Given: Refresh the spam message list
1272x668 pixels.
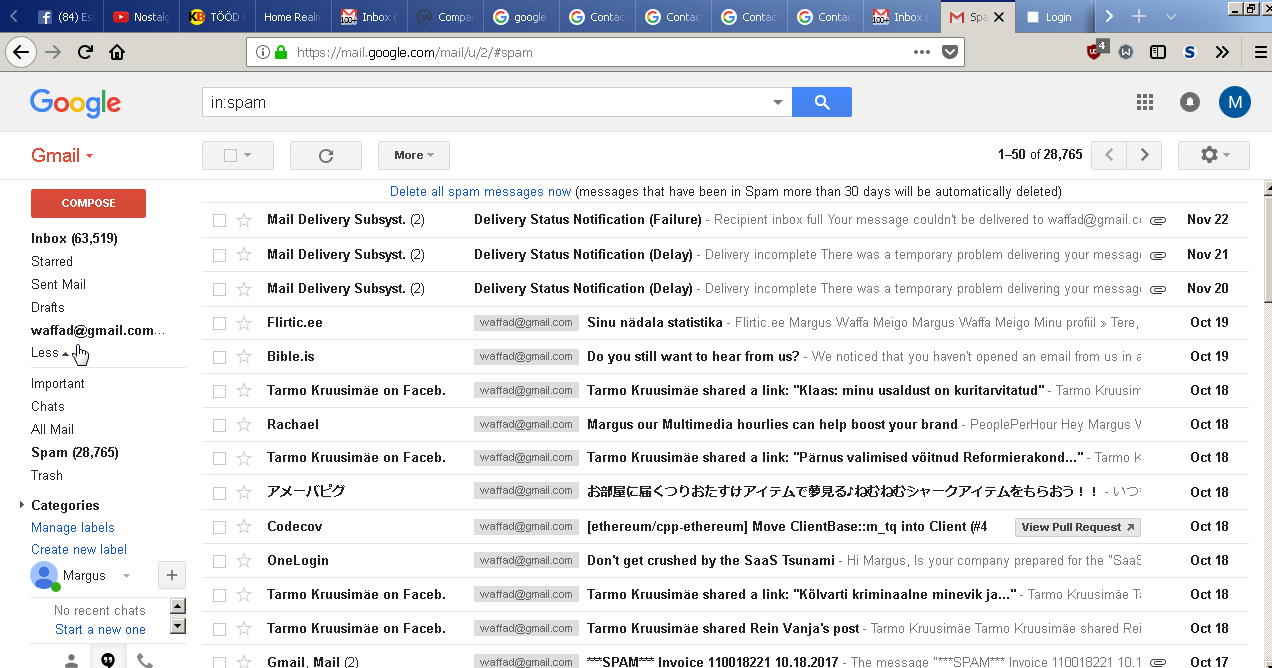Looking at the screenshot, I should [325, 155].
